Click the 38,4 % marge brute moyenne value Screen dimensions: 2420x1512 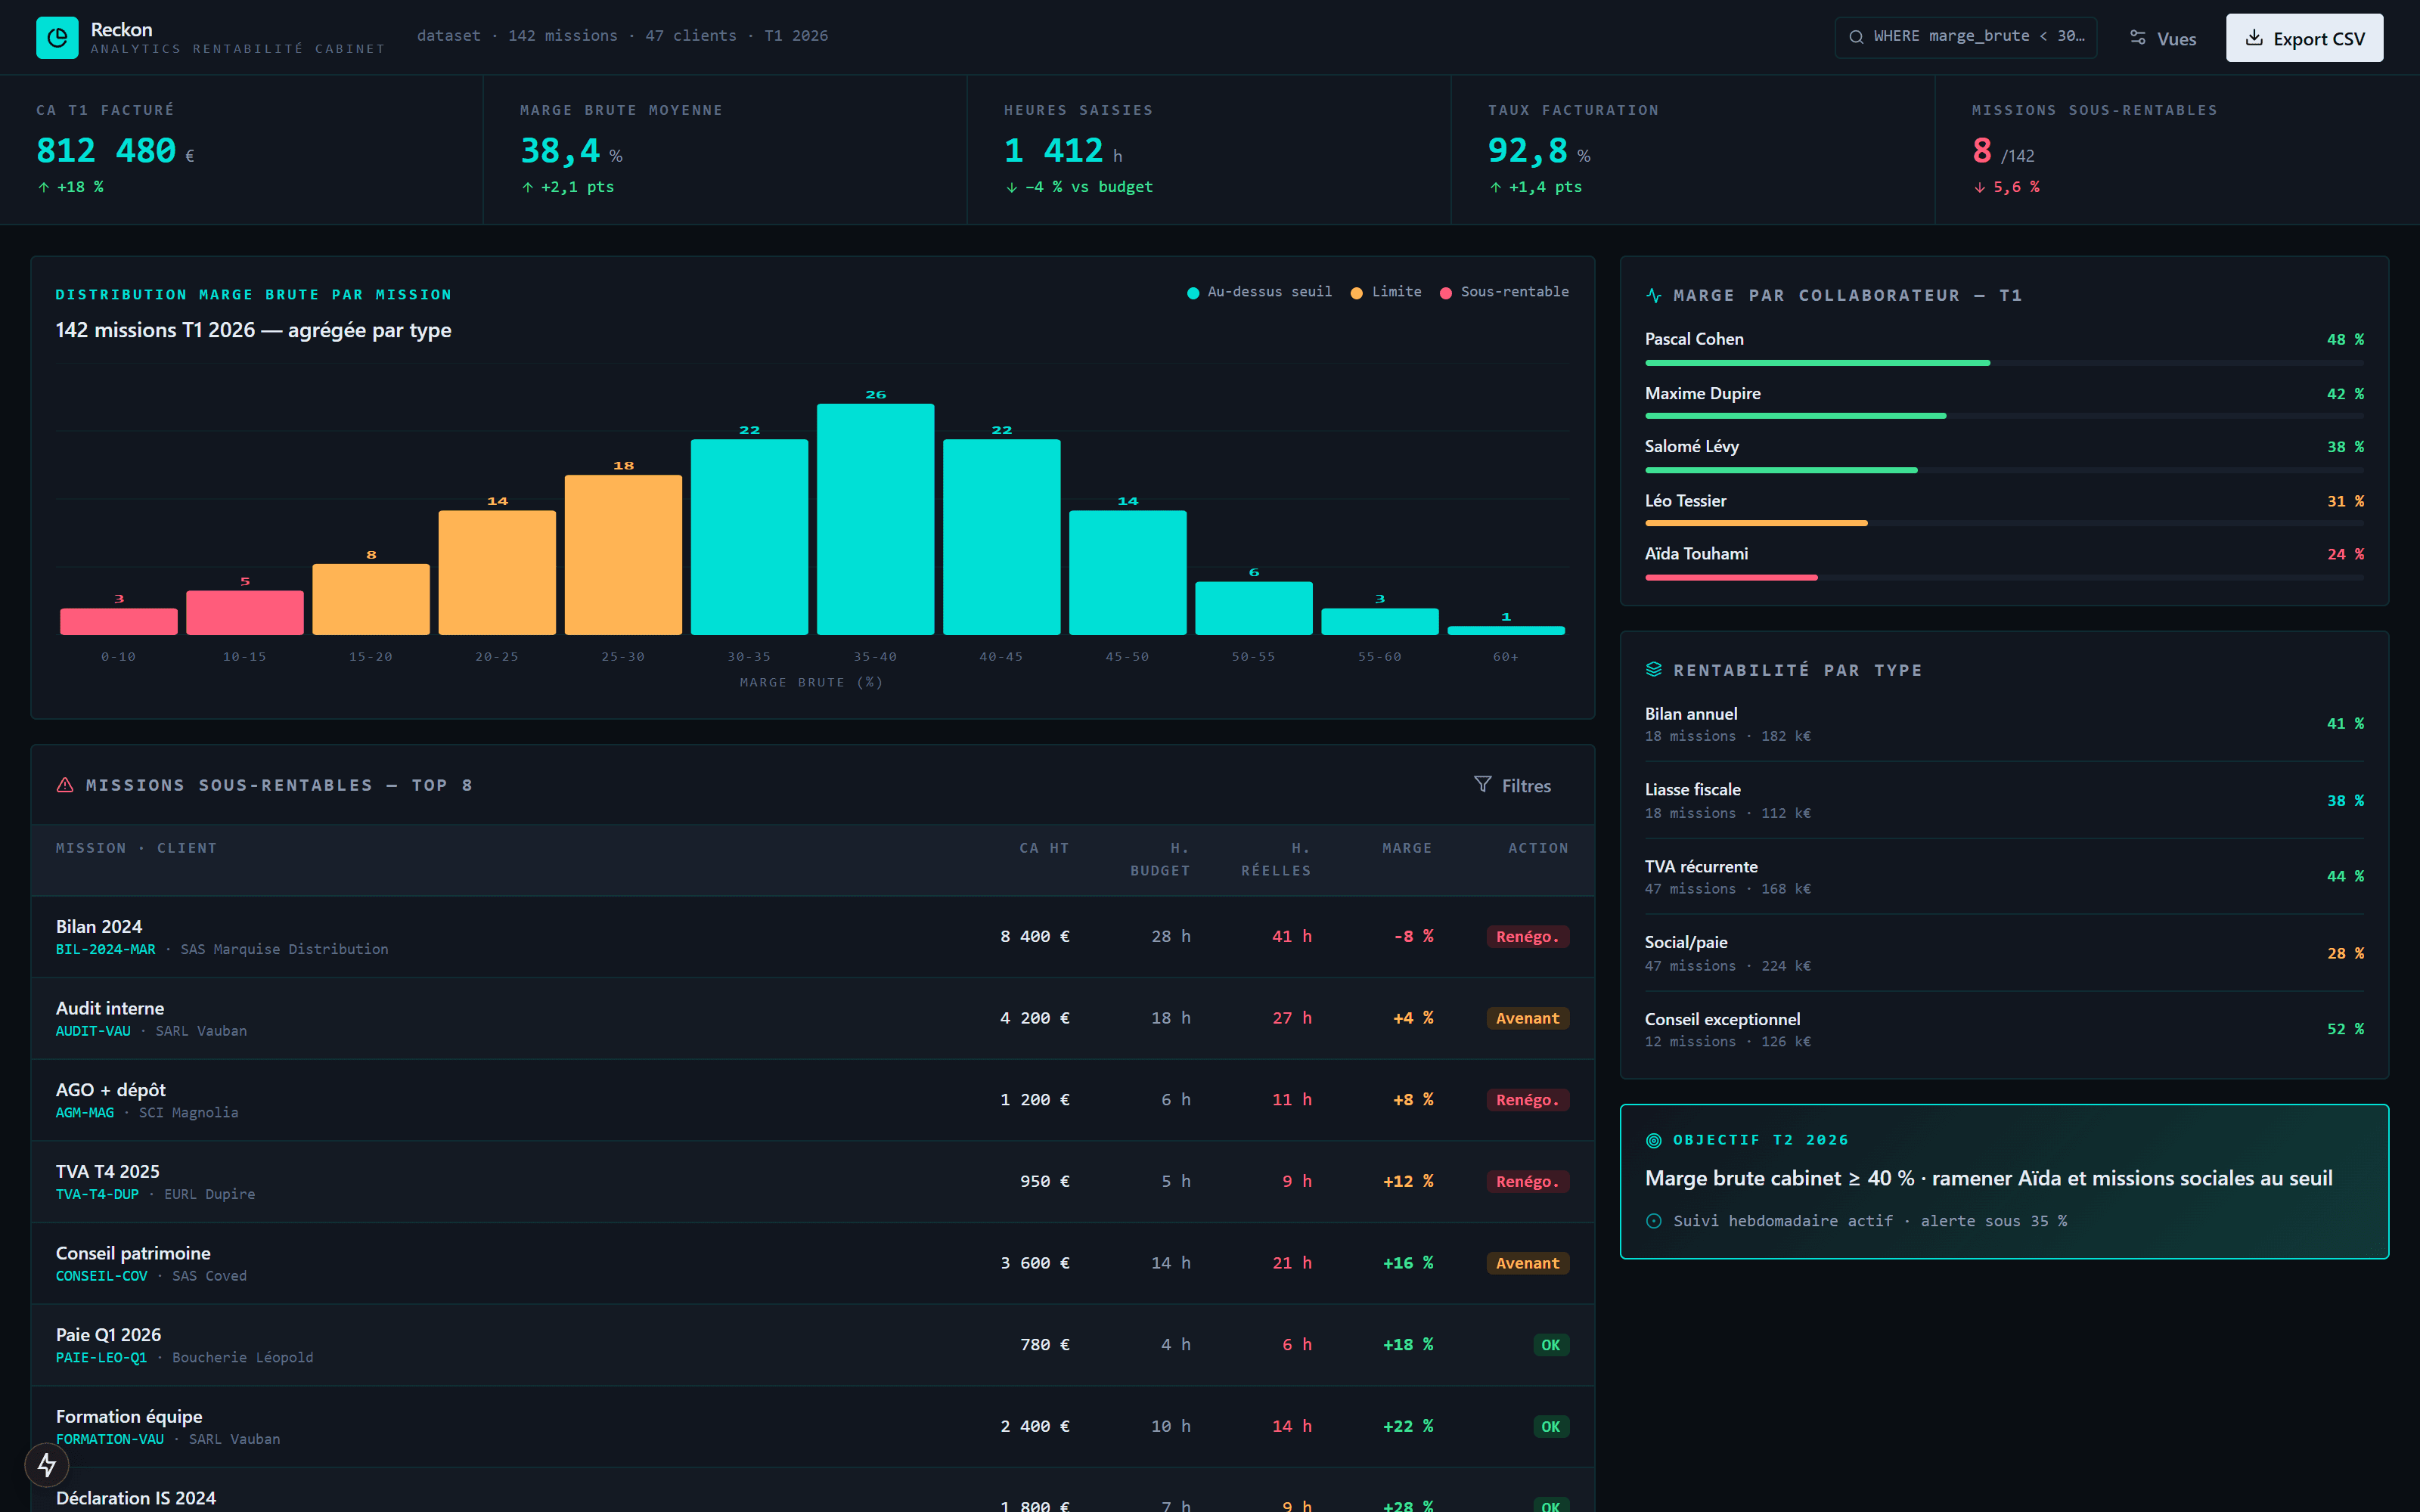(571, 151)
